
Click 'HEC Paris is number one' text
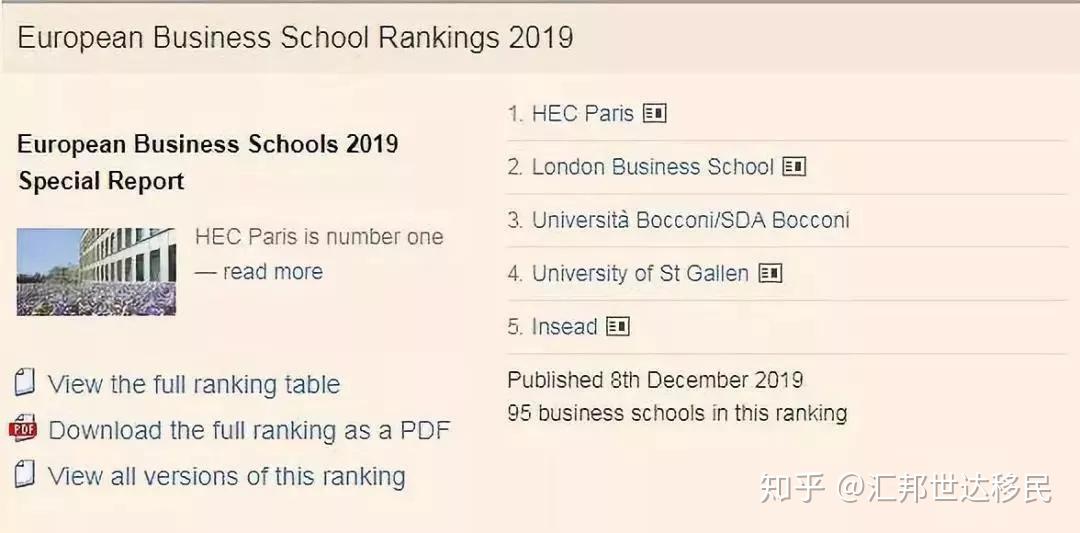coord(319,237)
